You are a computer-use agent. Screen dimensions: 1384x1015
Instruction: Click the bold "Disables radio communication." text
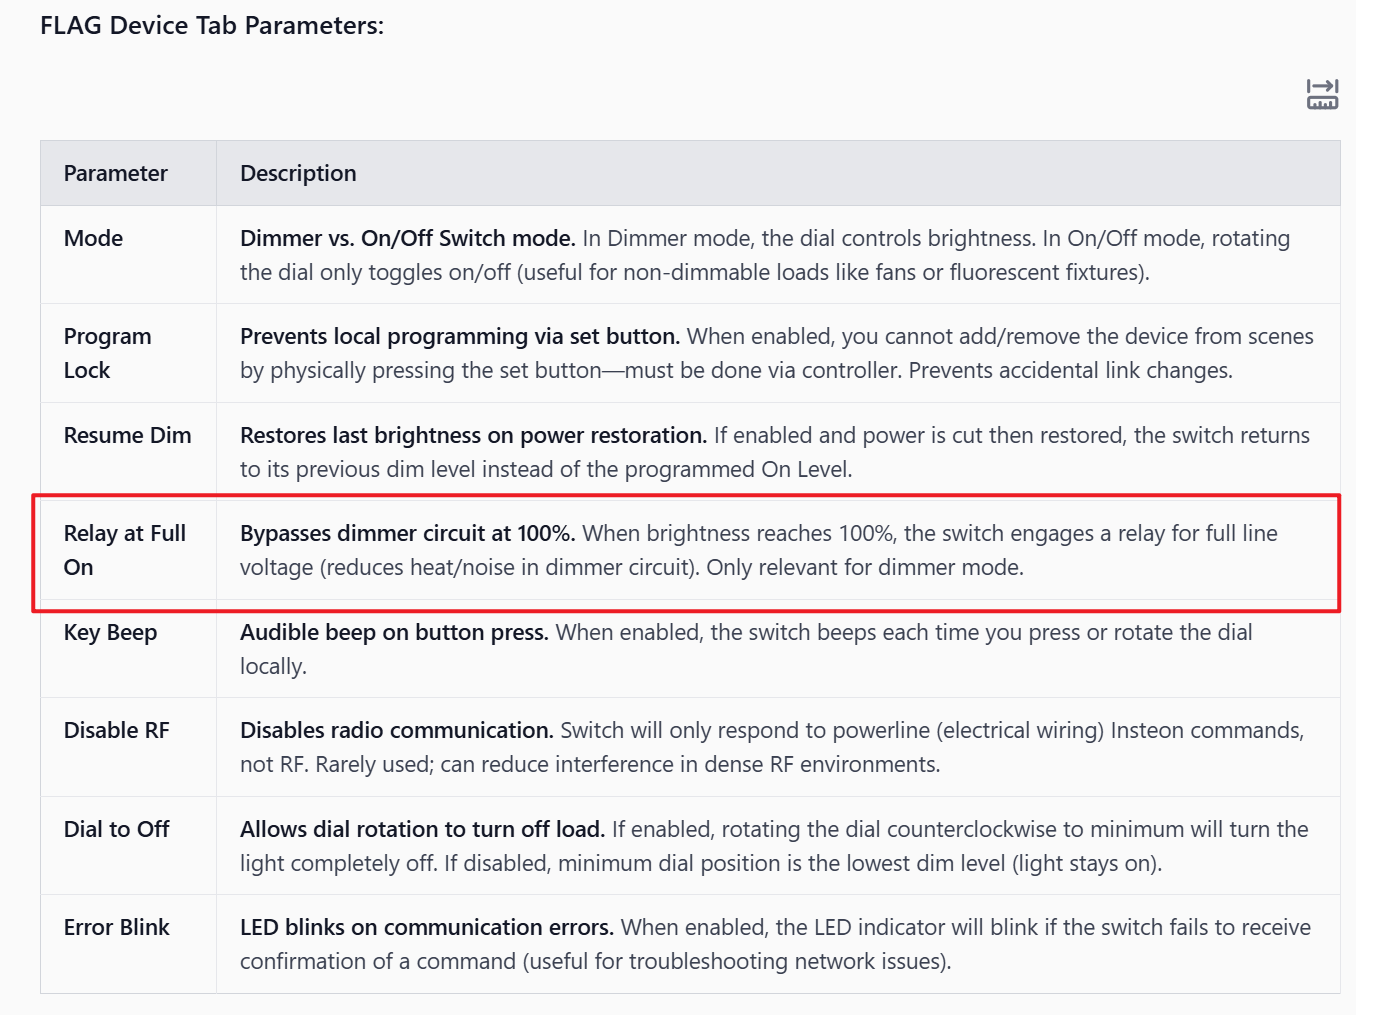pyautogui.click(x=396, y=730)
